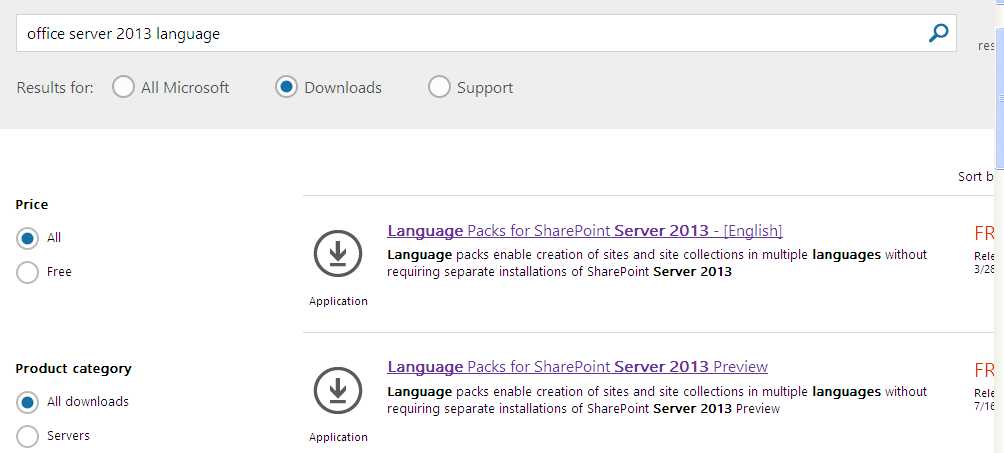Click the Price filter heading
This screenshot has width=1004, height=453.
(32, 204)
